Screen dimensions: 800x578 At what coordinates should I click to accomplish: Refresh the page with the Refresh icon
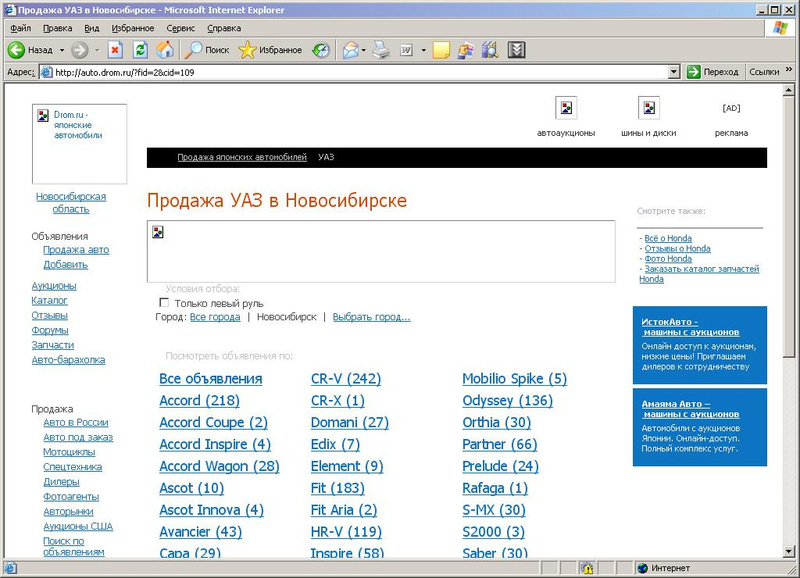point(140,49)
